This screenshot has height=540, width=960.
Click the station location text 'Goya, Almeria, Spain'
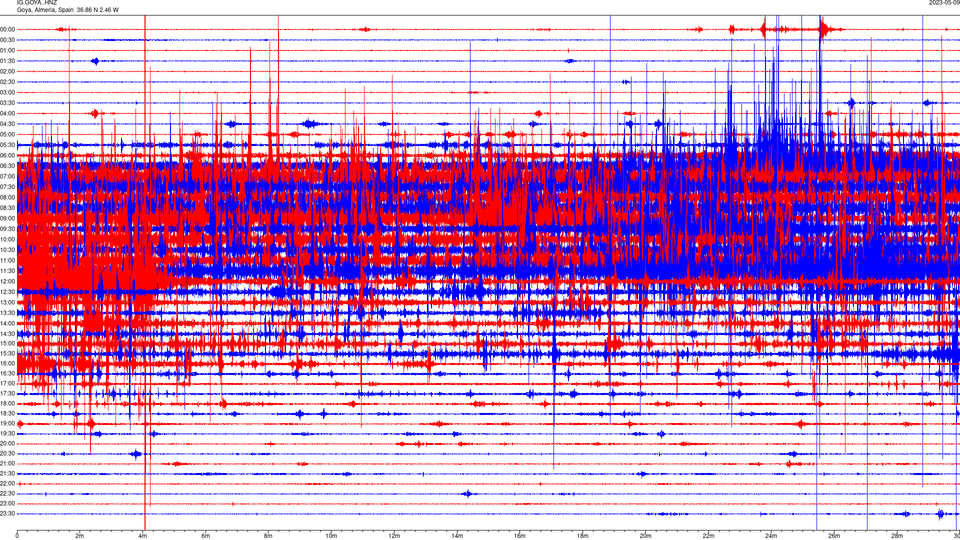tap(45, 10)
